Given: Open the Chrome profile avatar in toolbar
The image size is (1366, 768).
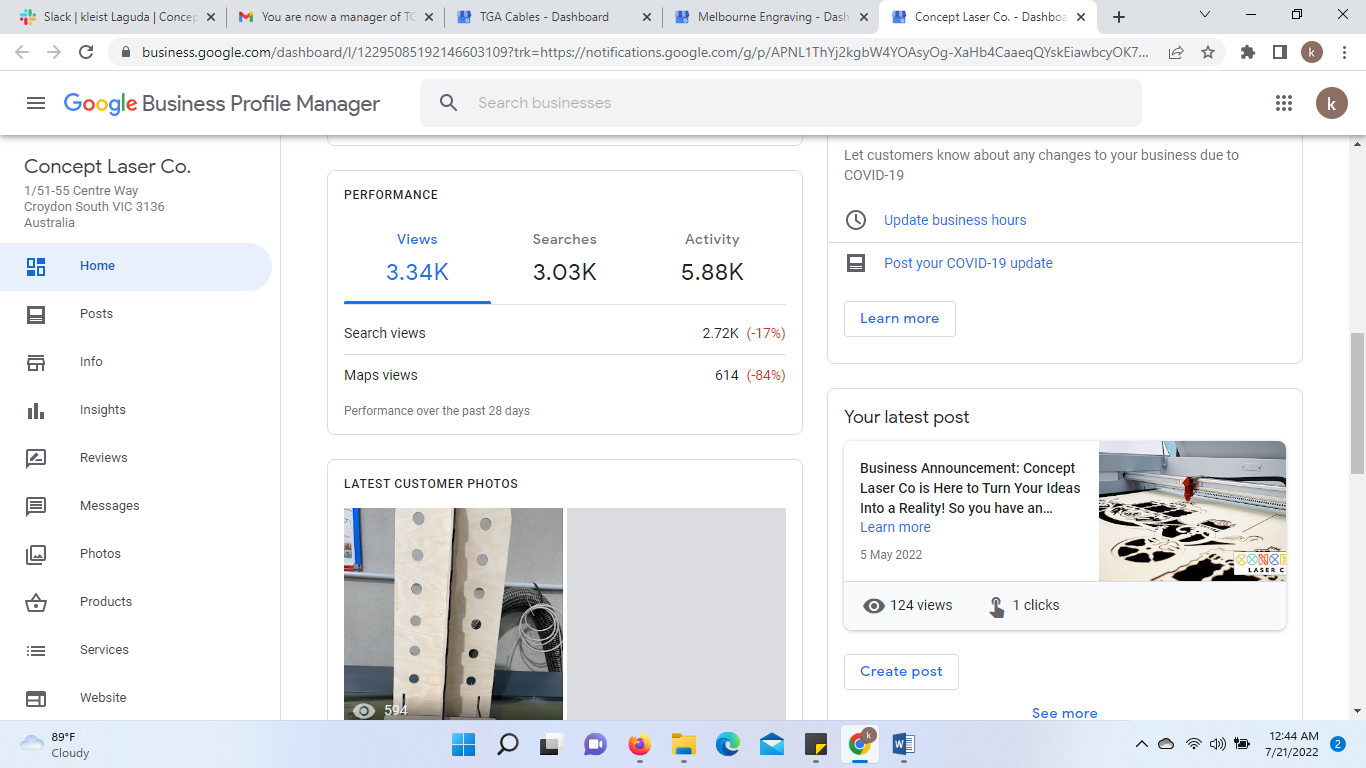Looking at the screenshot, I should [x=1312, y=52].
